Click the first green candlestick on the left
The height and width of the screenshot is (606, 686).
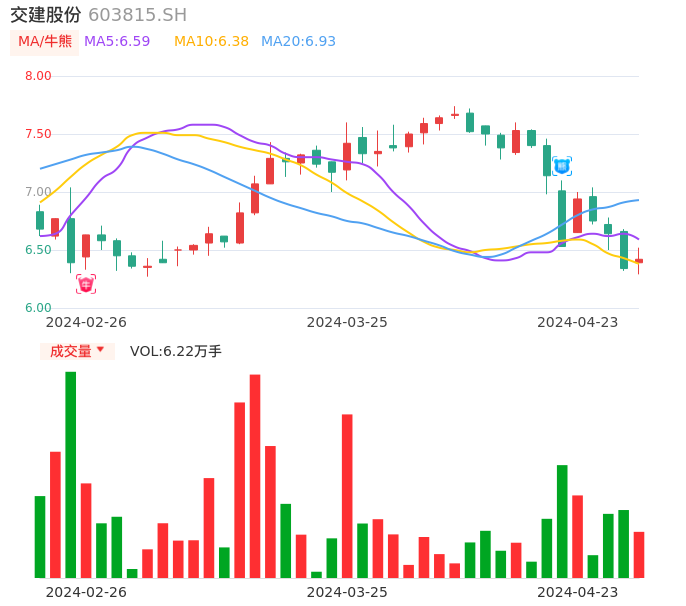pos(40,220)
